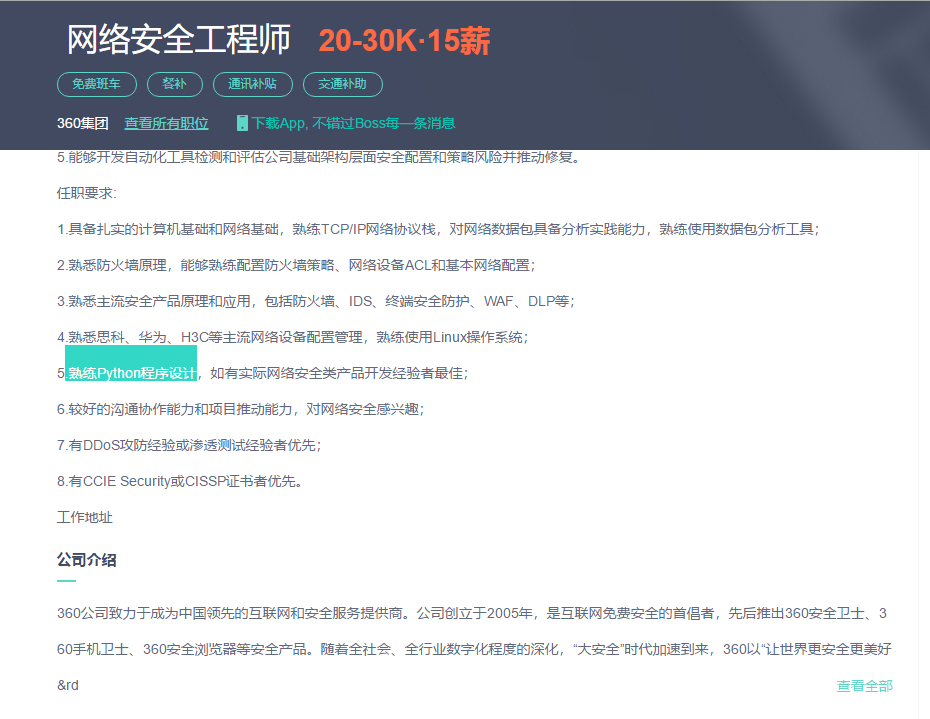Select the 公司介绍 section heading

(86, 559)
